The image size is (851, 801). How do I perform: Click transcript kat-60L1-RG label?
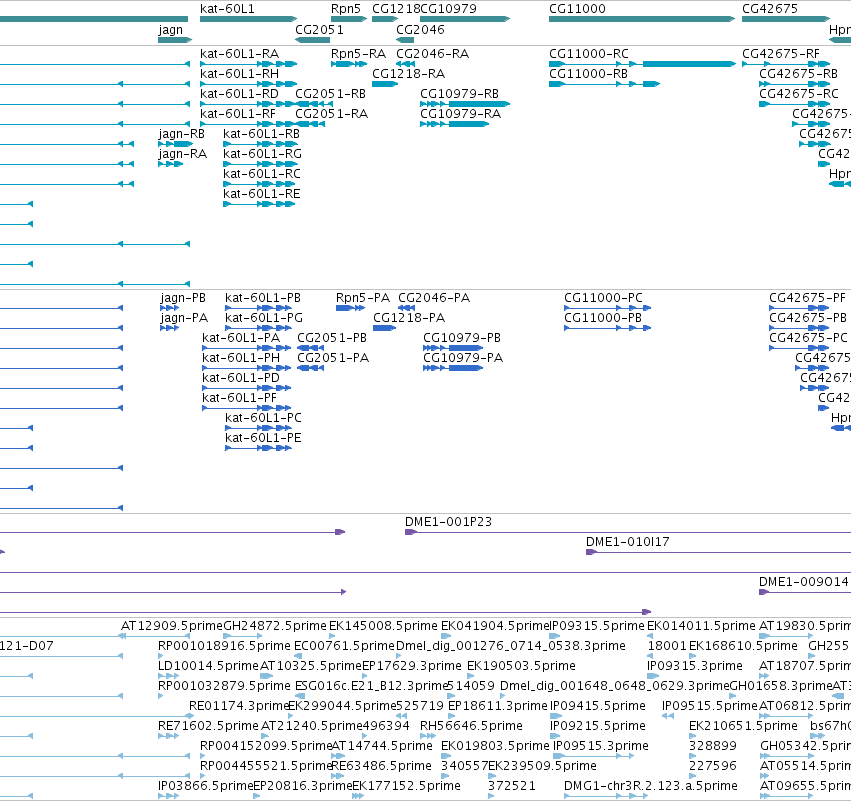click(262, 154)
